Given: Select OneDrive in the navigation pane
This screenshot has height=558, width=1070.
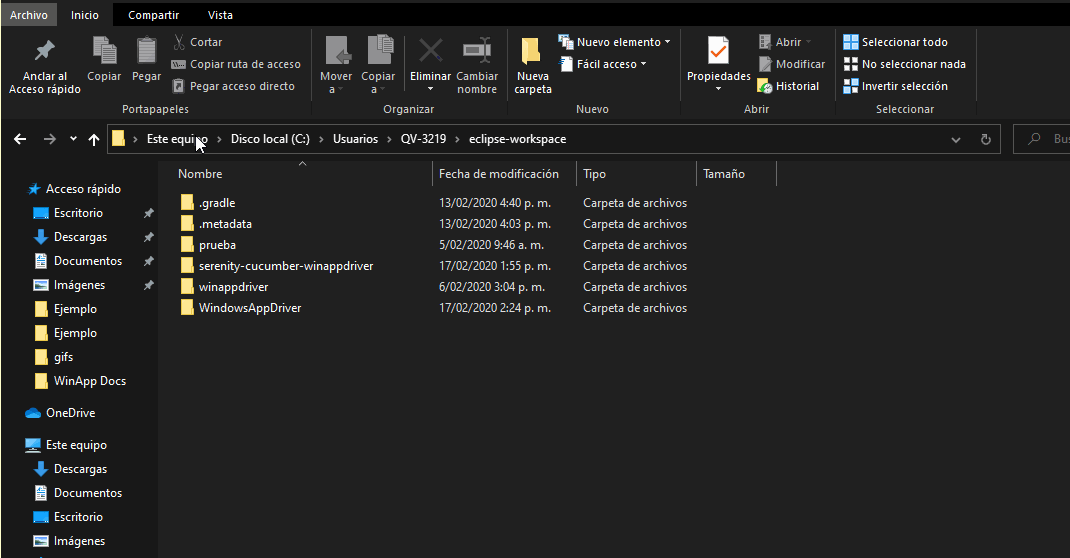Looking at the screenshot, I should click(x=70, y=413).
